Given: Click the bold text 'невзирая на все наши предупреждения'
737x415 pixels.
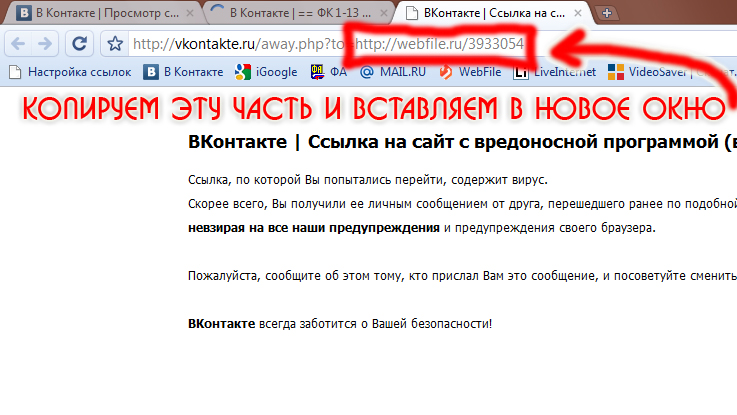Looking at the screenshot, I should point(314,228).
